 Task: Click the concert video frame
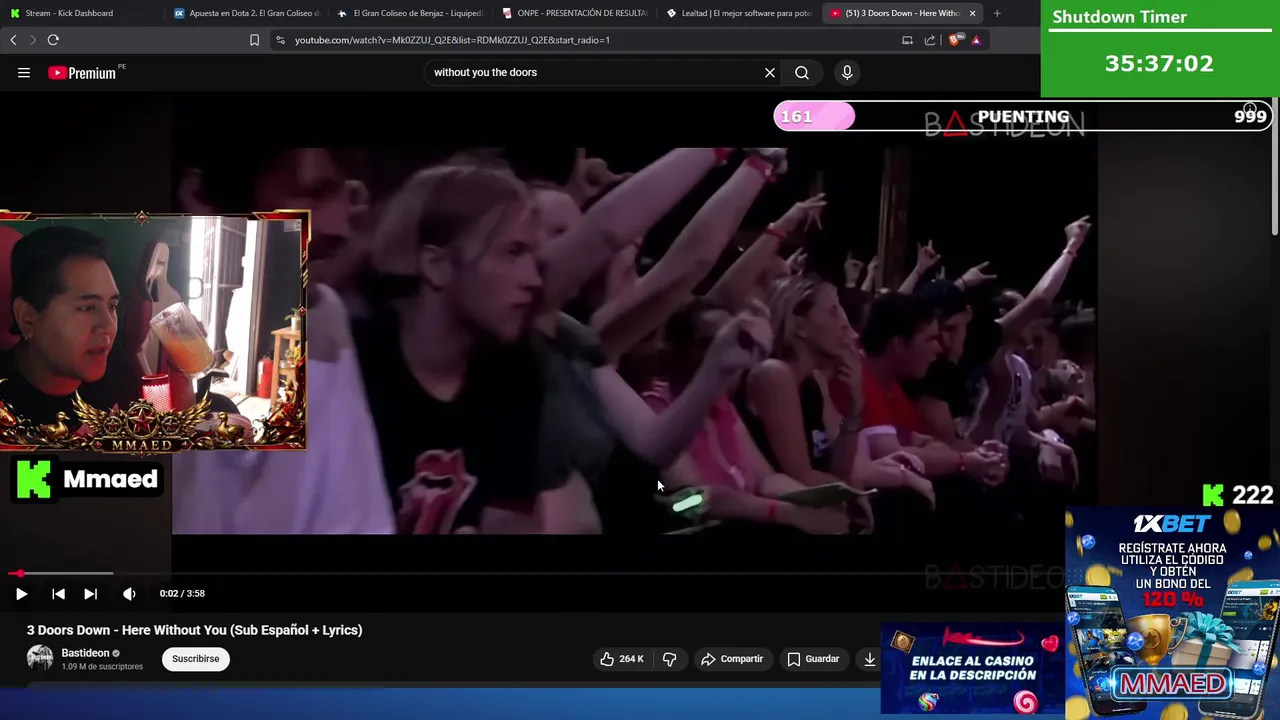pyautogui.click(x=634, y=341)
